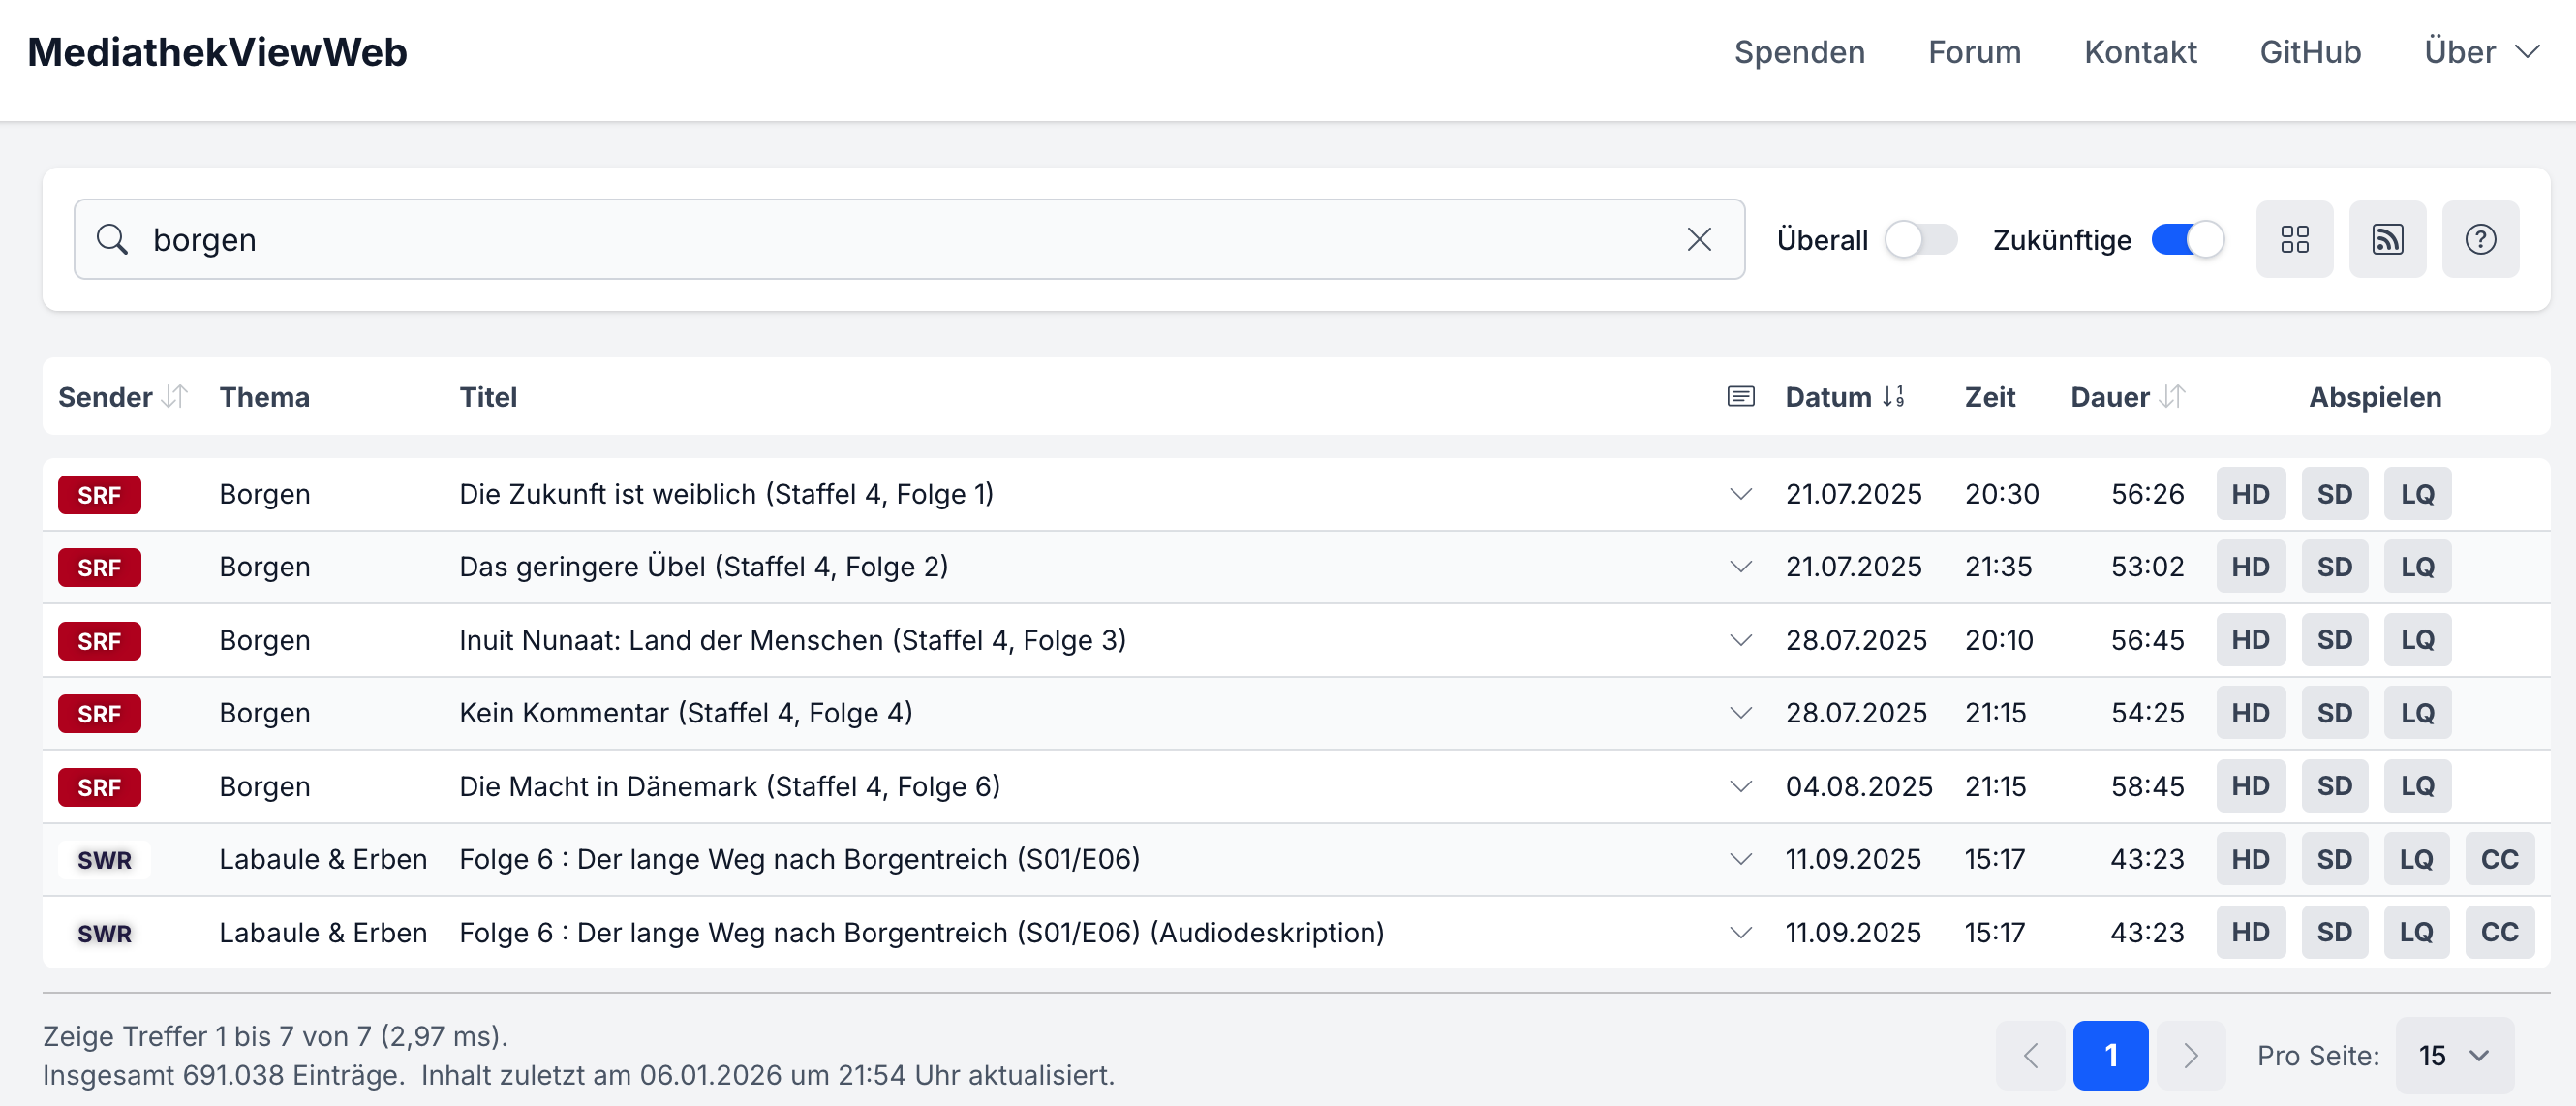Image resolution: width=2576 pixels, height=1106 pixels.
Task: Click the GitHub link
Action: click(2310, 52)
